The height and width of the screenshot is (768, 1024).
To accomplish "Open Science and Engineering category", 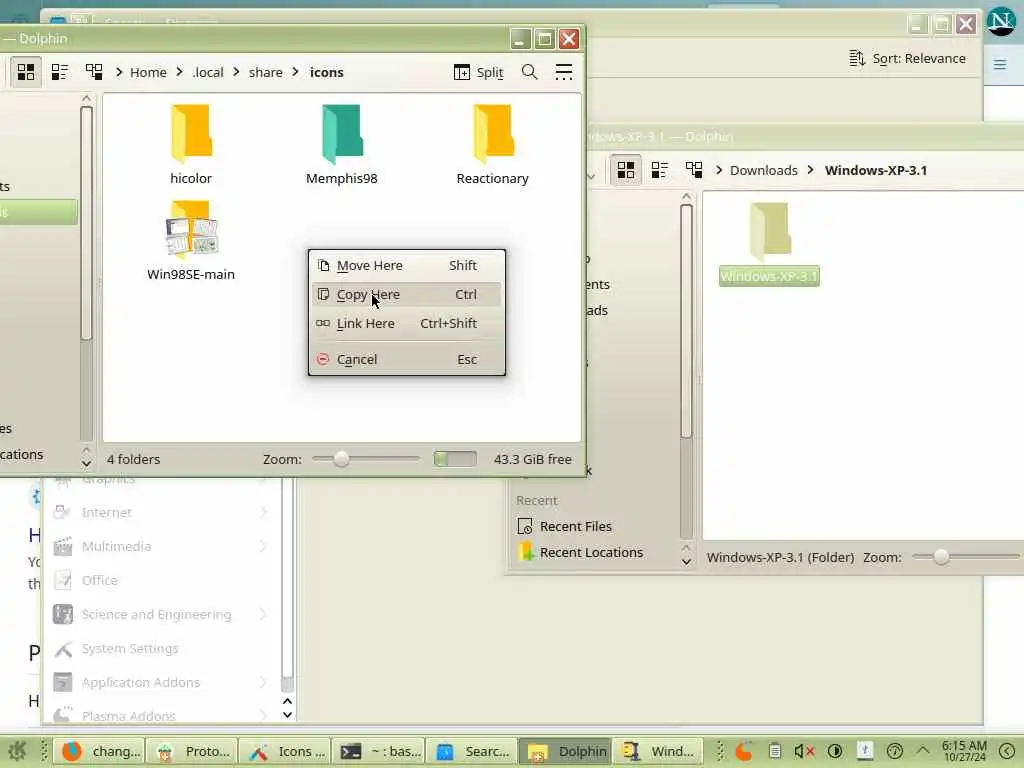I will pos(161,615).
